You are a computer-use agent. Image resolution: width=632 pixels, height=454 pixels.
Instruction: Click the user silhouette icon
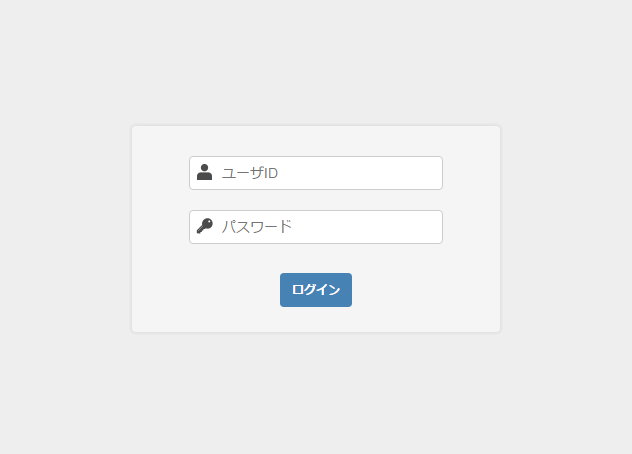[204, 172]
